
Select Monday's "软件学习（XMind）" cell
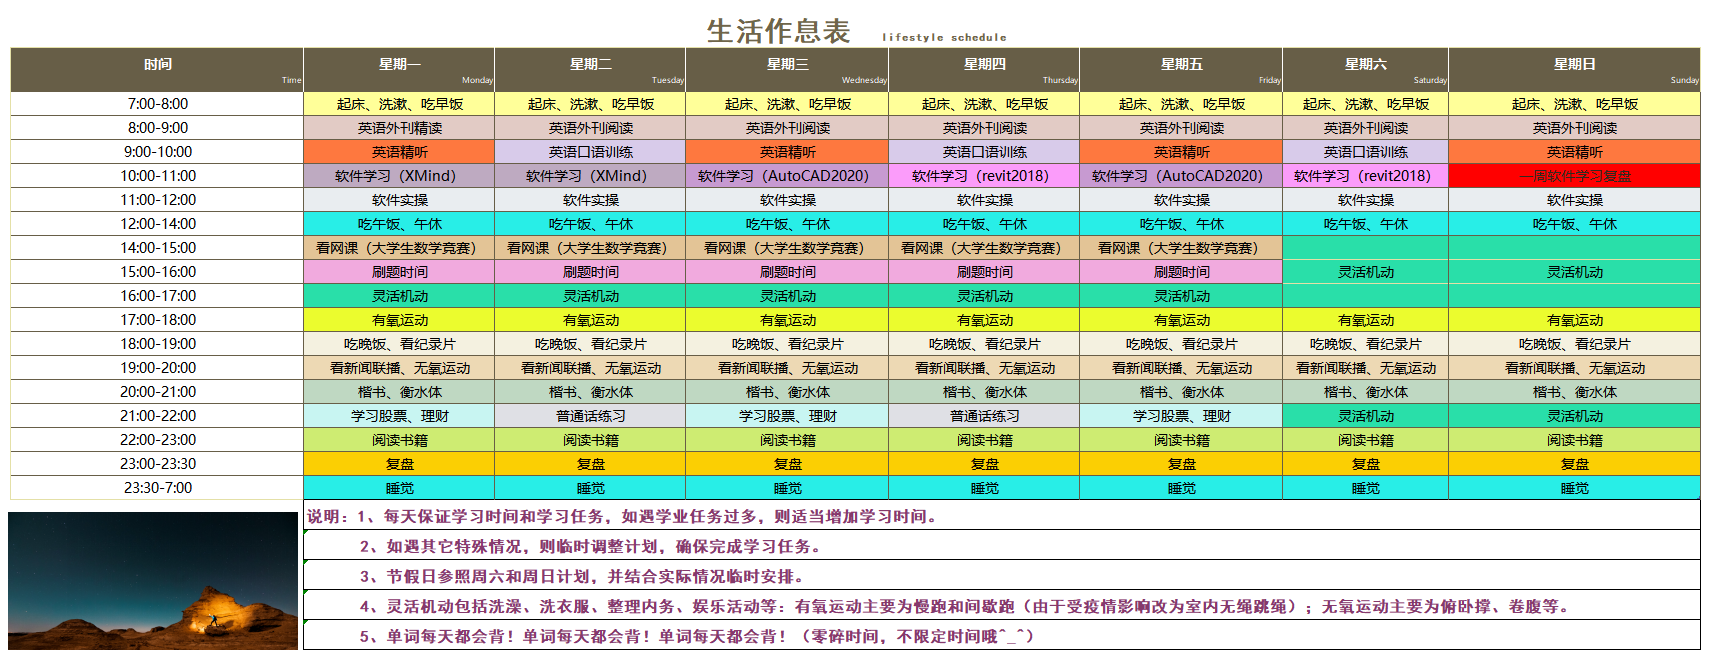(x=399, y=176)
